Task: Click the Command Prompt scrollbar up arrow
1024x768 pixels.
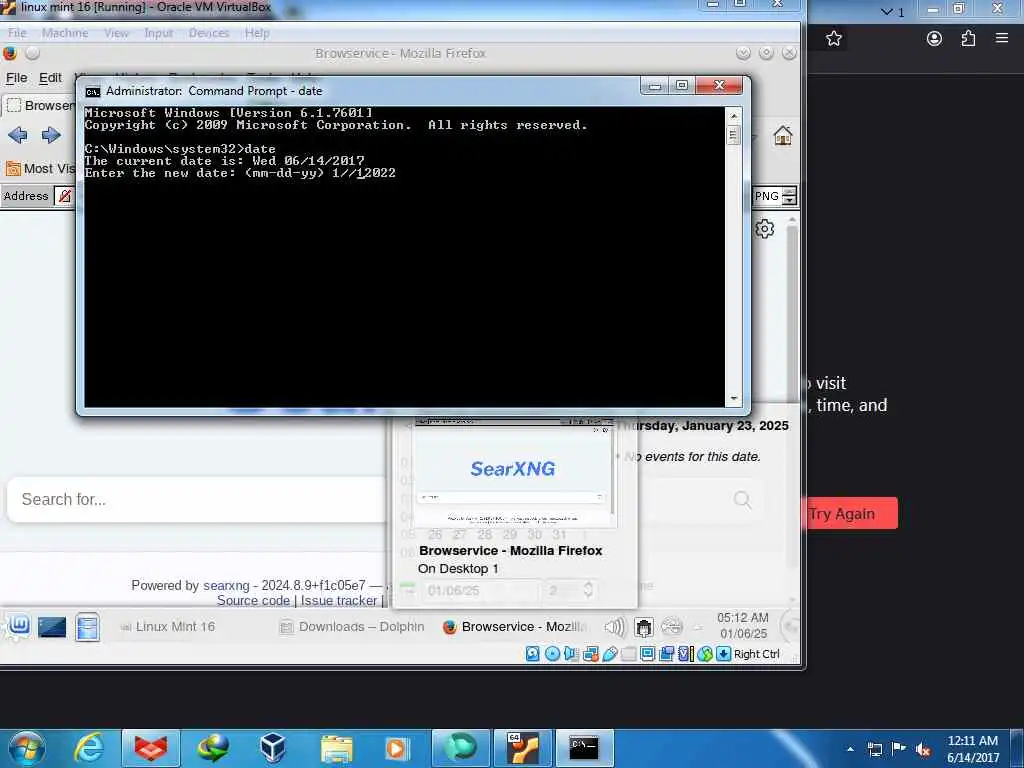Action: click(733, 116)
